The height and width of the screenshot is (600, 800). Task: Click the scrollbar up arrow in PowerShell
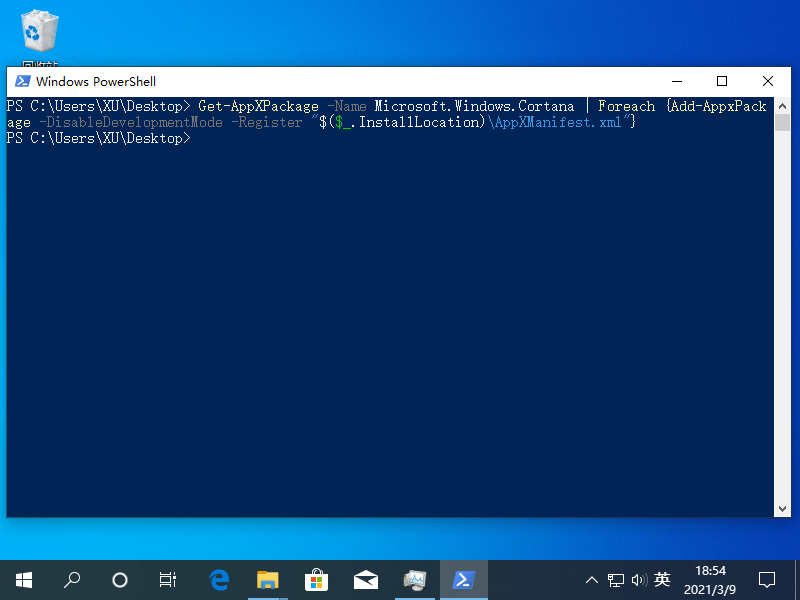tap(784, 106)
